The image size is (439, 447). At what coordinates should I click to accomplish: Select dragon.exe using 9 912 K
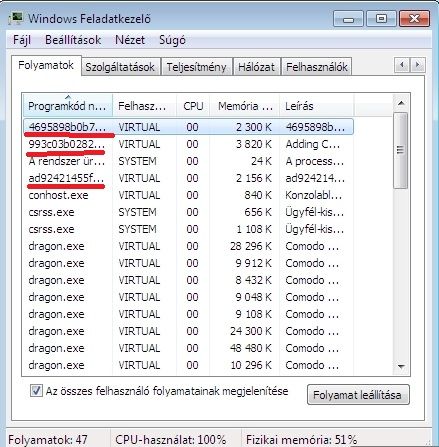point(188,263)
